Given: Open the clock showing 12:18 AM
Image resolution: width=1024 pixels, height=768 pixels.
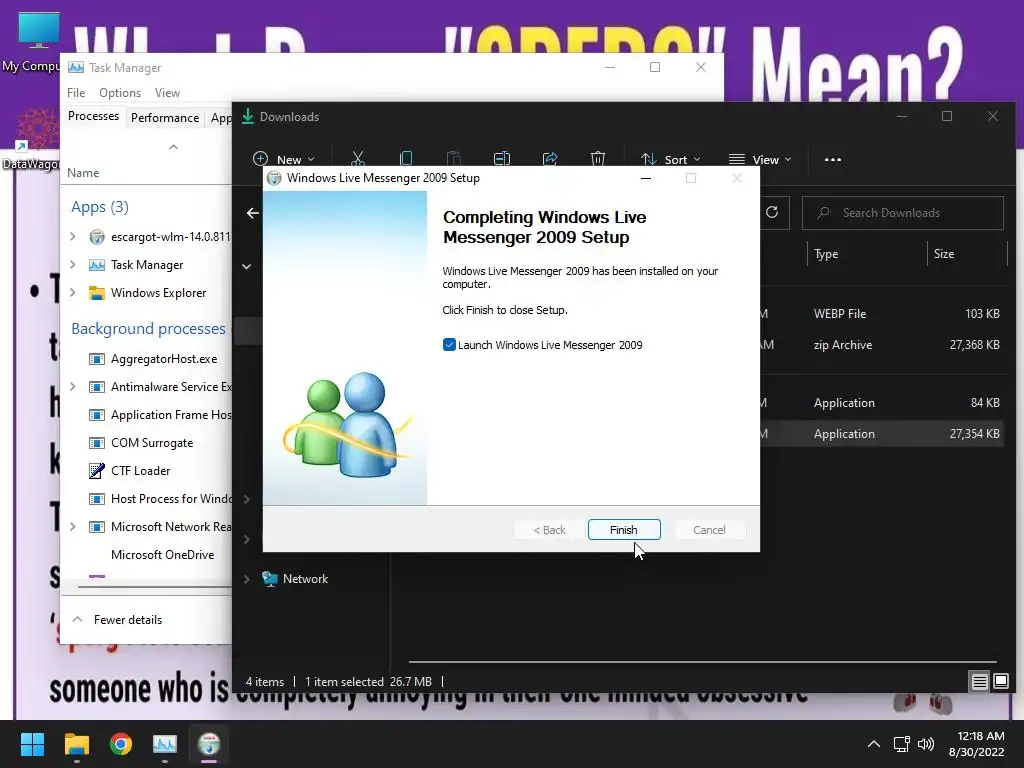Looking at the screenshot, I should [976, 744].
